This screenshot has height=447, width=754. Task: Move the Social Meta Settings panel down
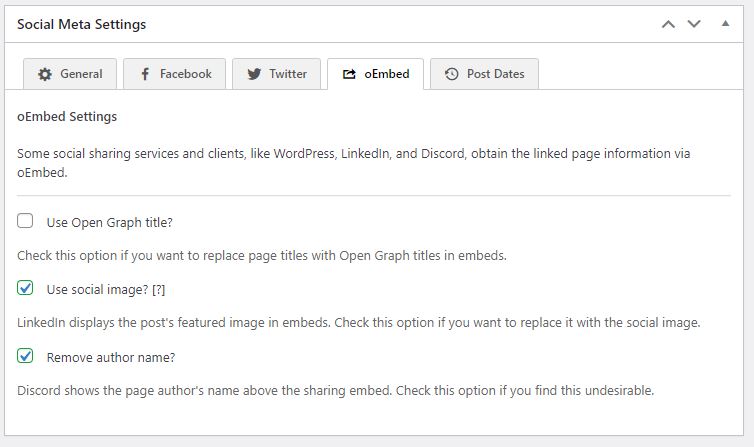[694, 24]
